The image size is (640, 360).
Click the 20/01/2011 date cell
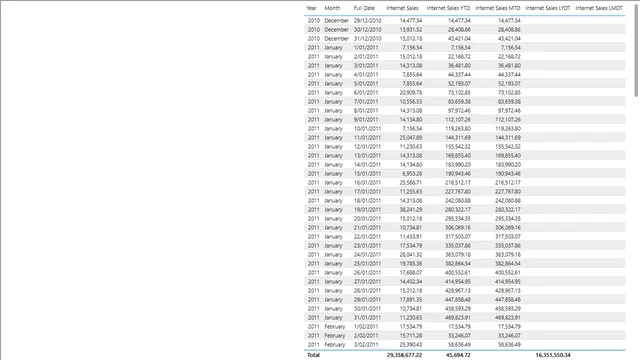(367, 218)
